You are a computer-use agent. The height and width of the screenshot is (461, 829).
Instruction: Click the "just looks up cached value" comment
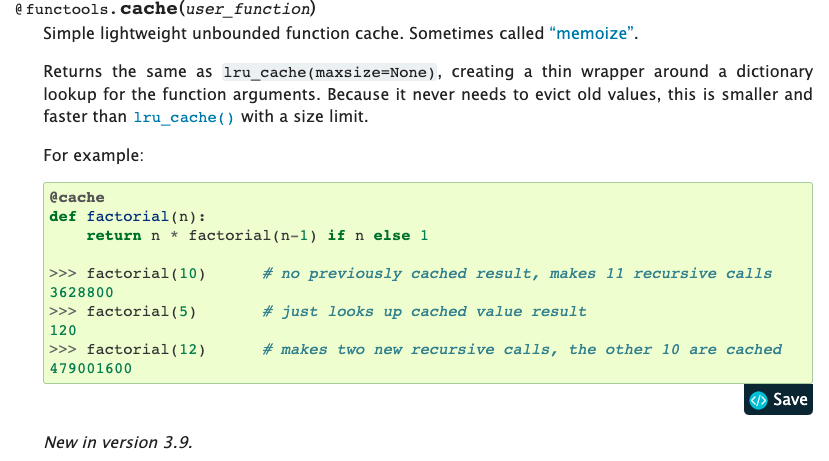pyautogui.click(x=424, y=312)
